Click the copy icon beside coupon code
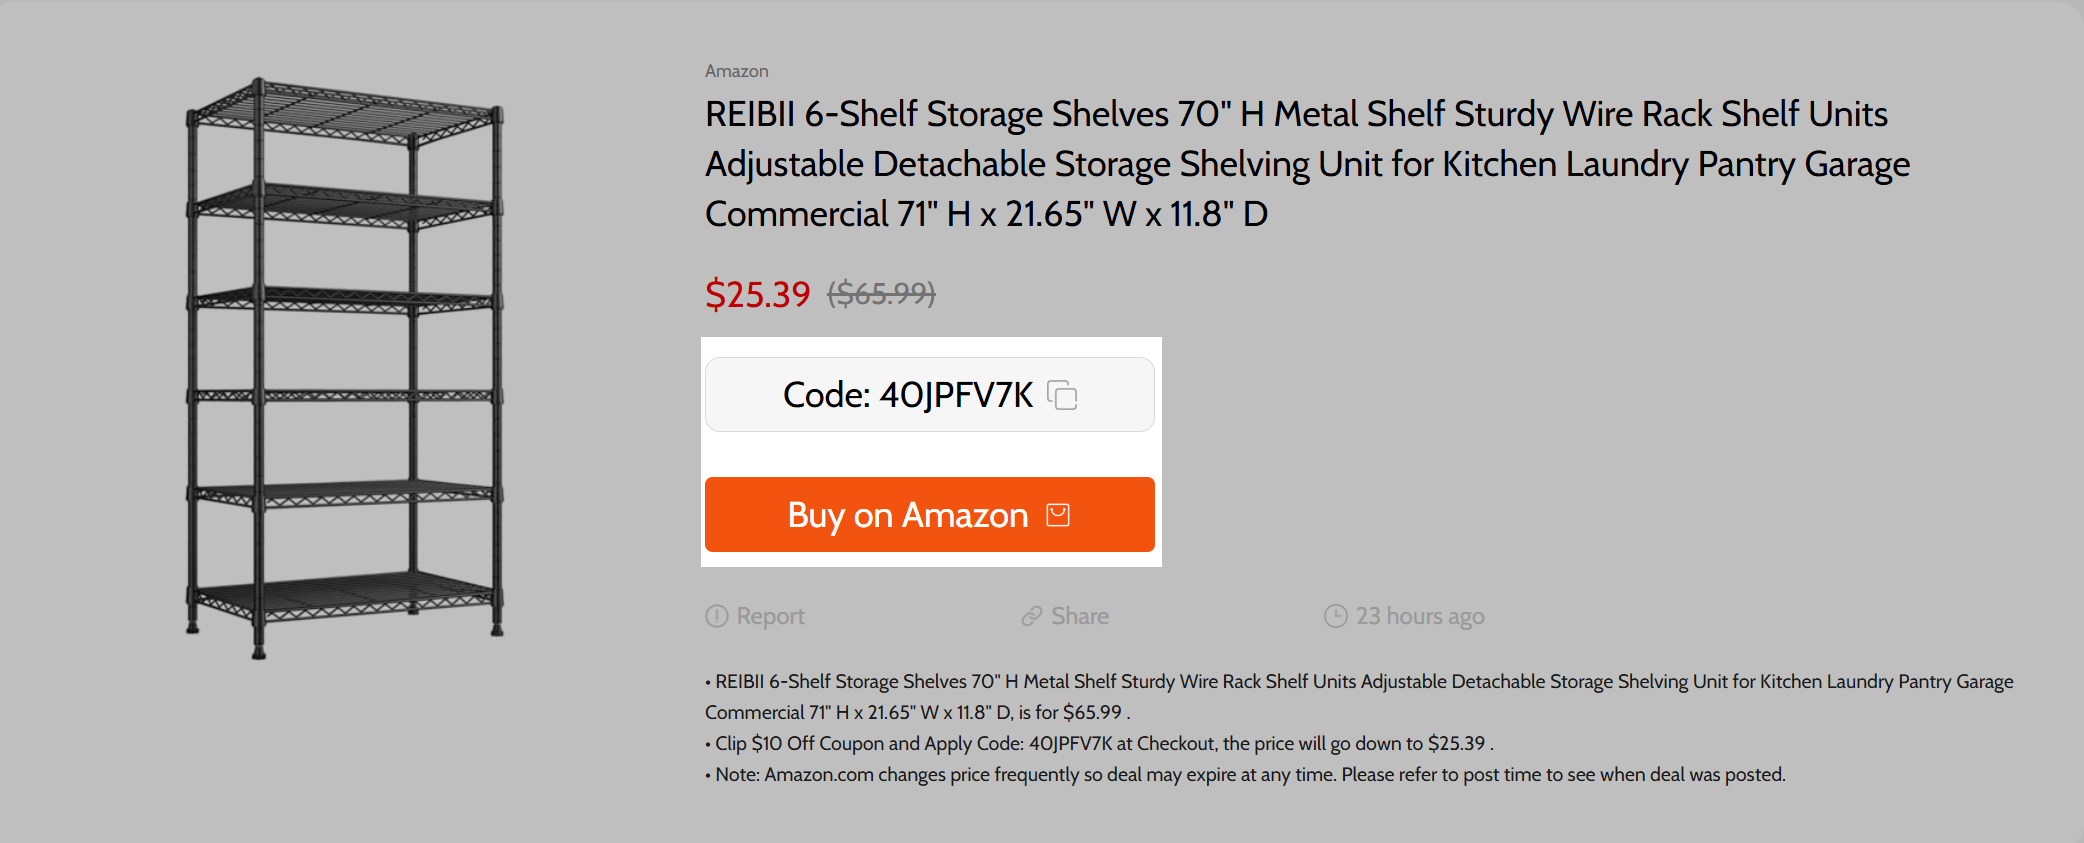The width and height of the screenshot is (2084, 843). 1062,395
